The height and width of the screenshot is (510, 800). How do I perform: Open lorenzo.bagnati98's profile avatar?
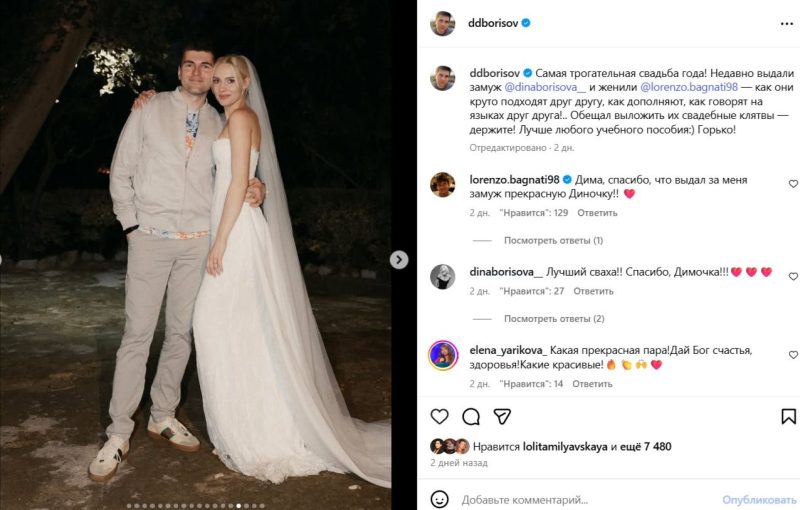443,185
